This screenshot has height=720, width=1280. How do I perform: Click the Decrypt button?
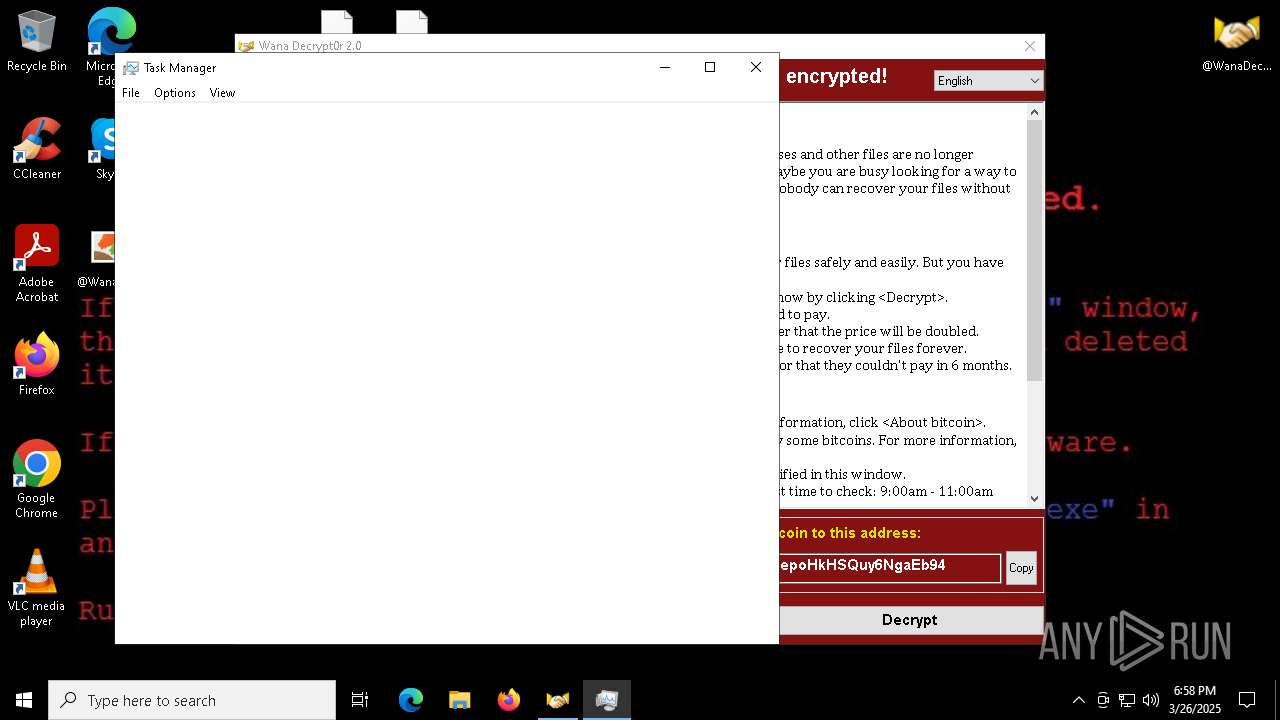[x=909, y=620]
